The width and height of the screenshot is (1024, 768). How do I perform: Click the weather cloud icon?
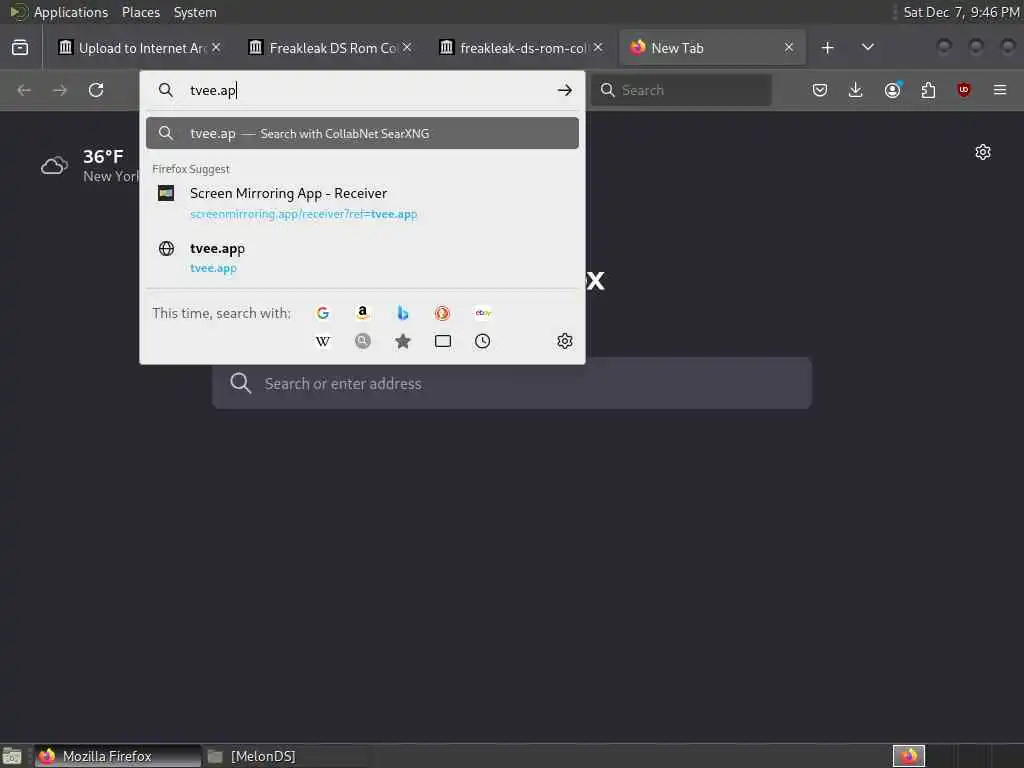54,166
